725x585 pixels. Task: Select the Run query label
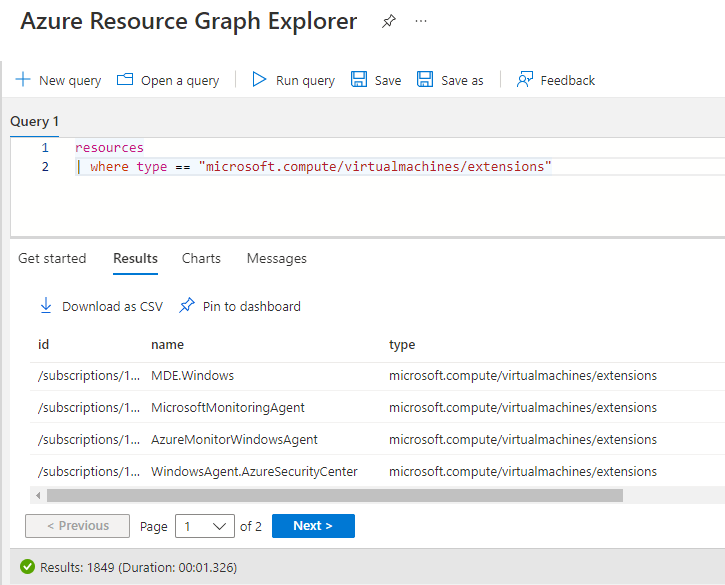coord(305,80)
